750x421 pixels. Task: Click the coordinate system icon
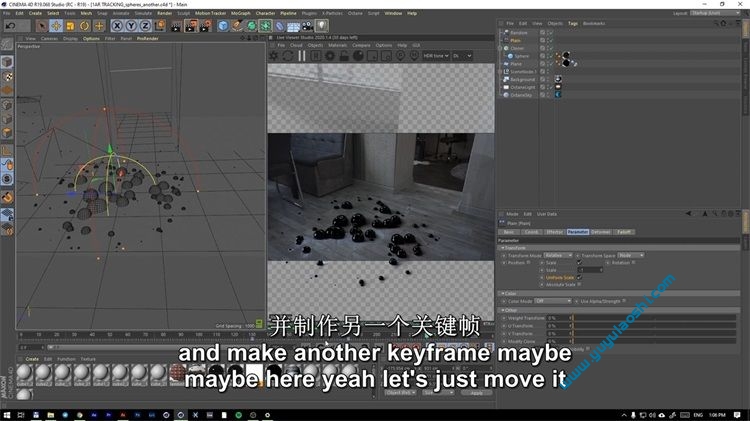(160, 25)
